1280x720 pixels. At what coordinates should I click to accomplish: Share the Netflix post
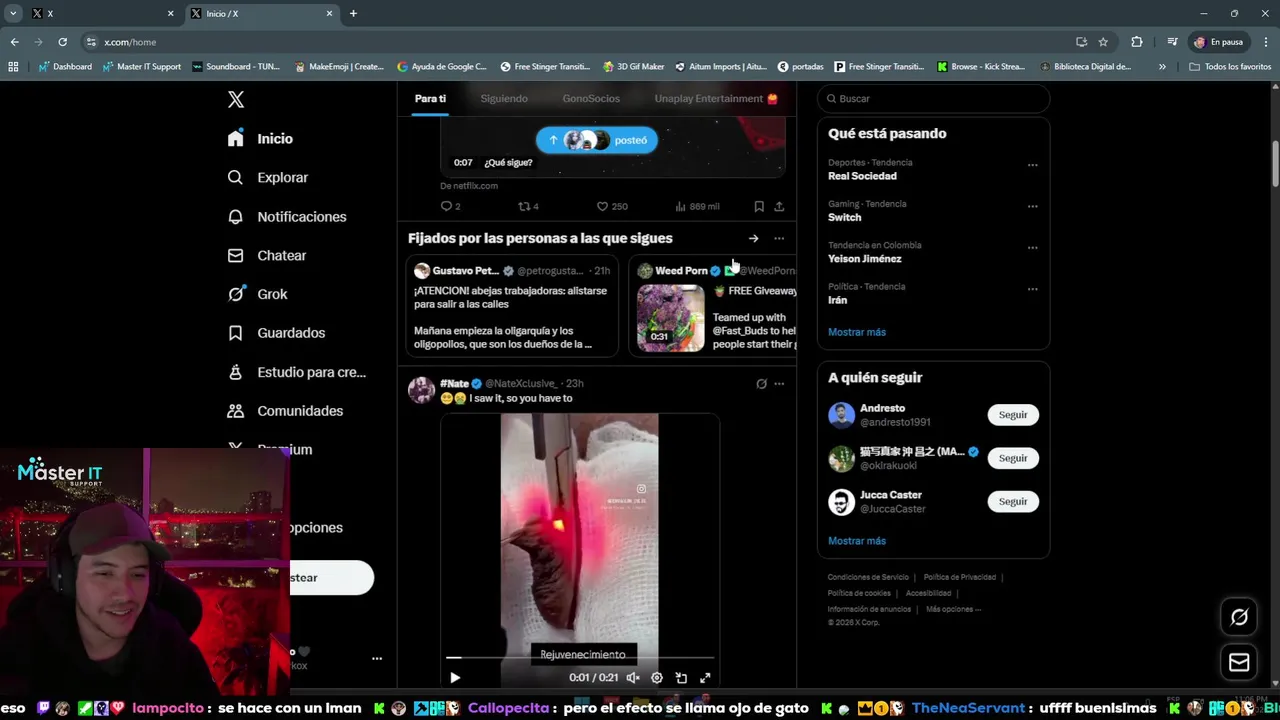(779, 206)
